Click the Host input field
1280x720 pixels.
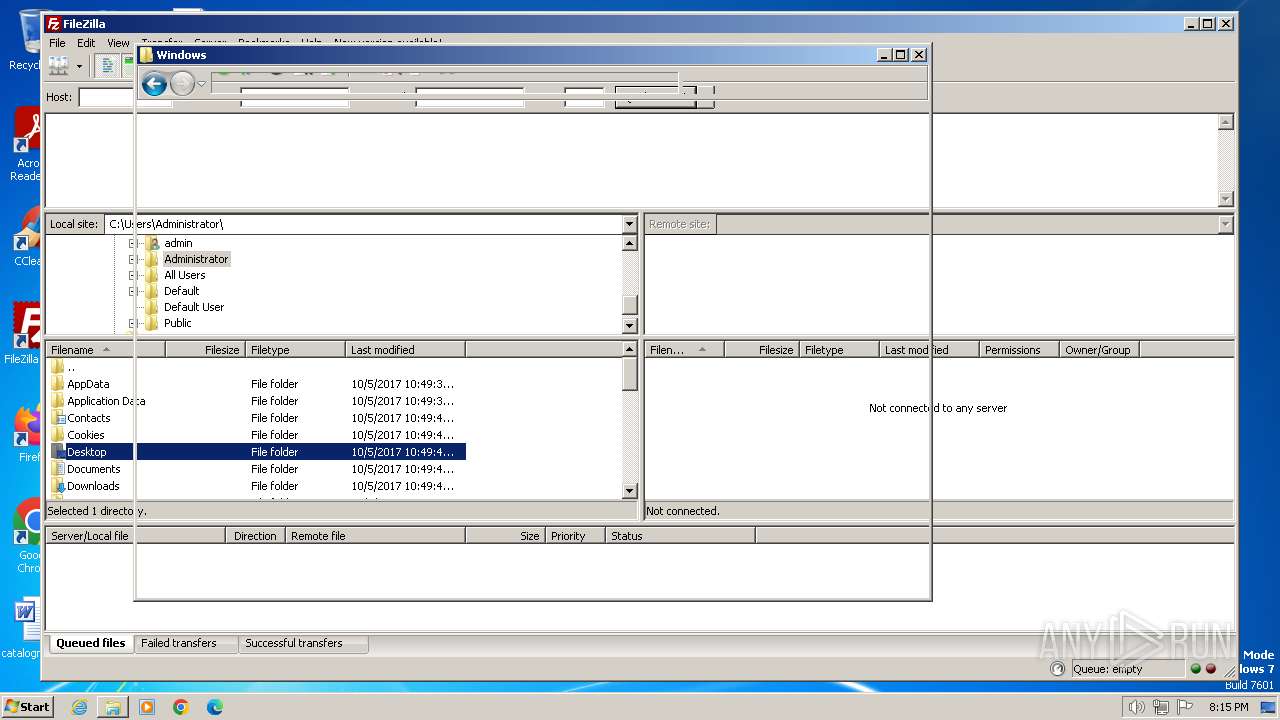(107, 97)
